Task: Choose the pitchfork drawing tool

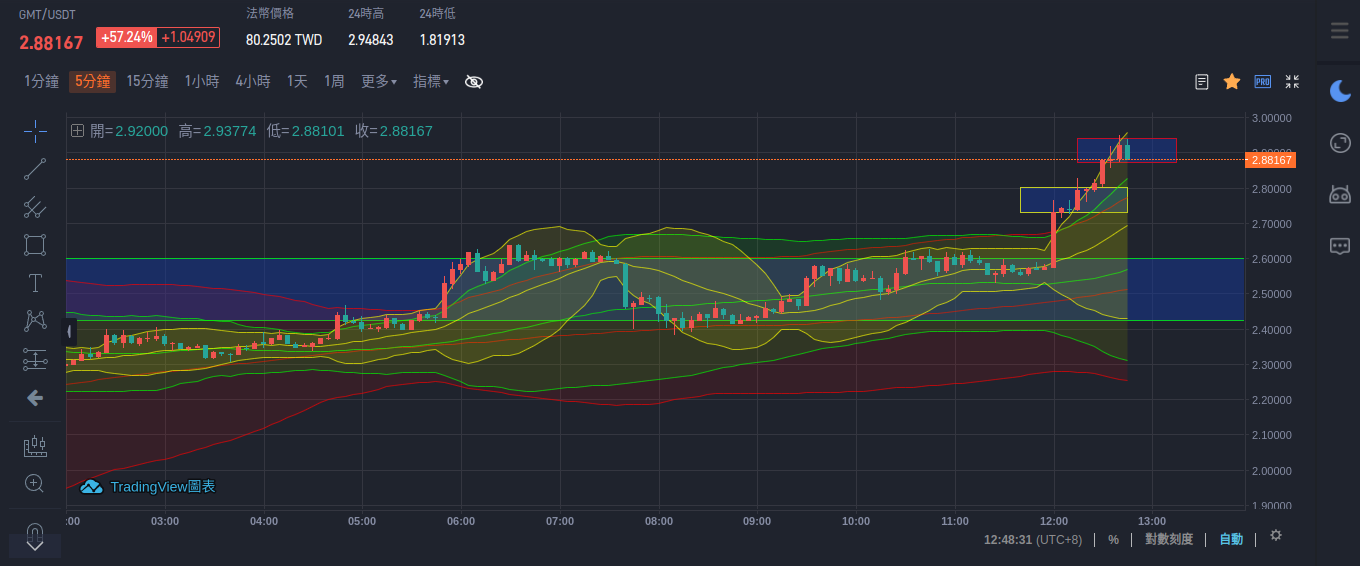Action: click(35, 207)
